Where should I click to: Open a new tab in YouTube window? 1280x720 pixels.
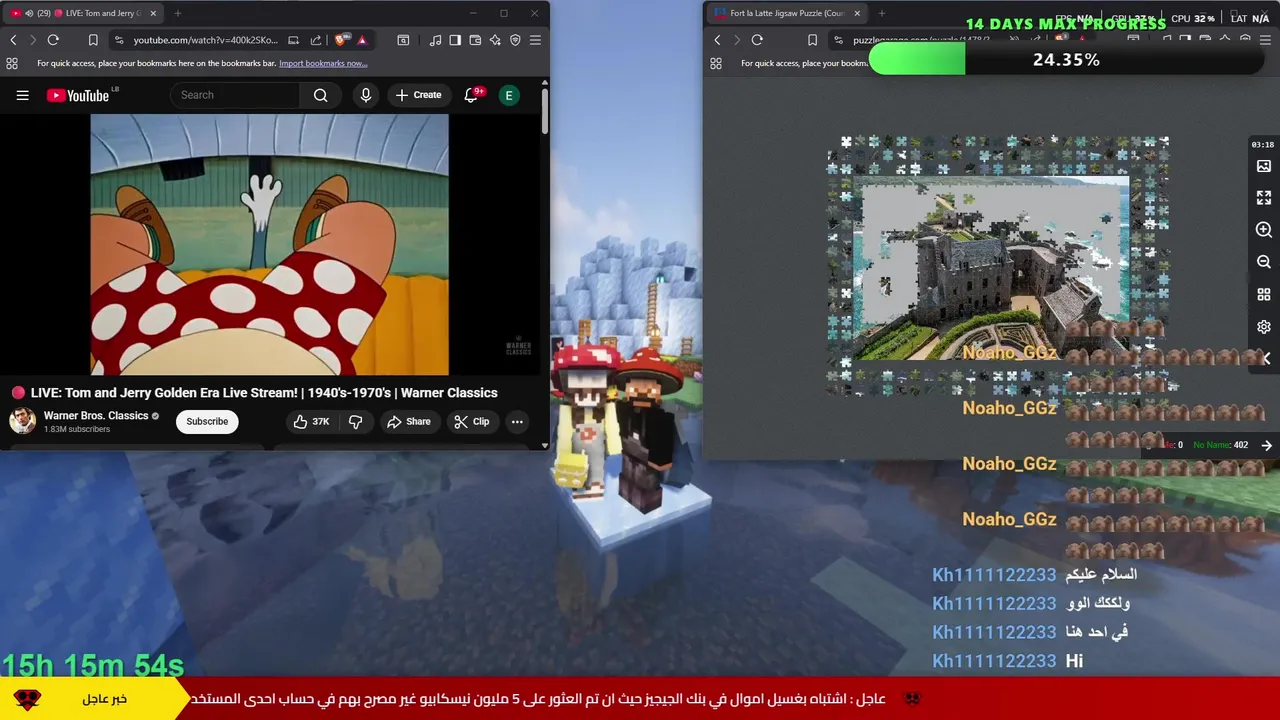coord(177,13)
